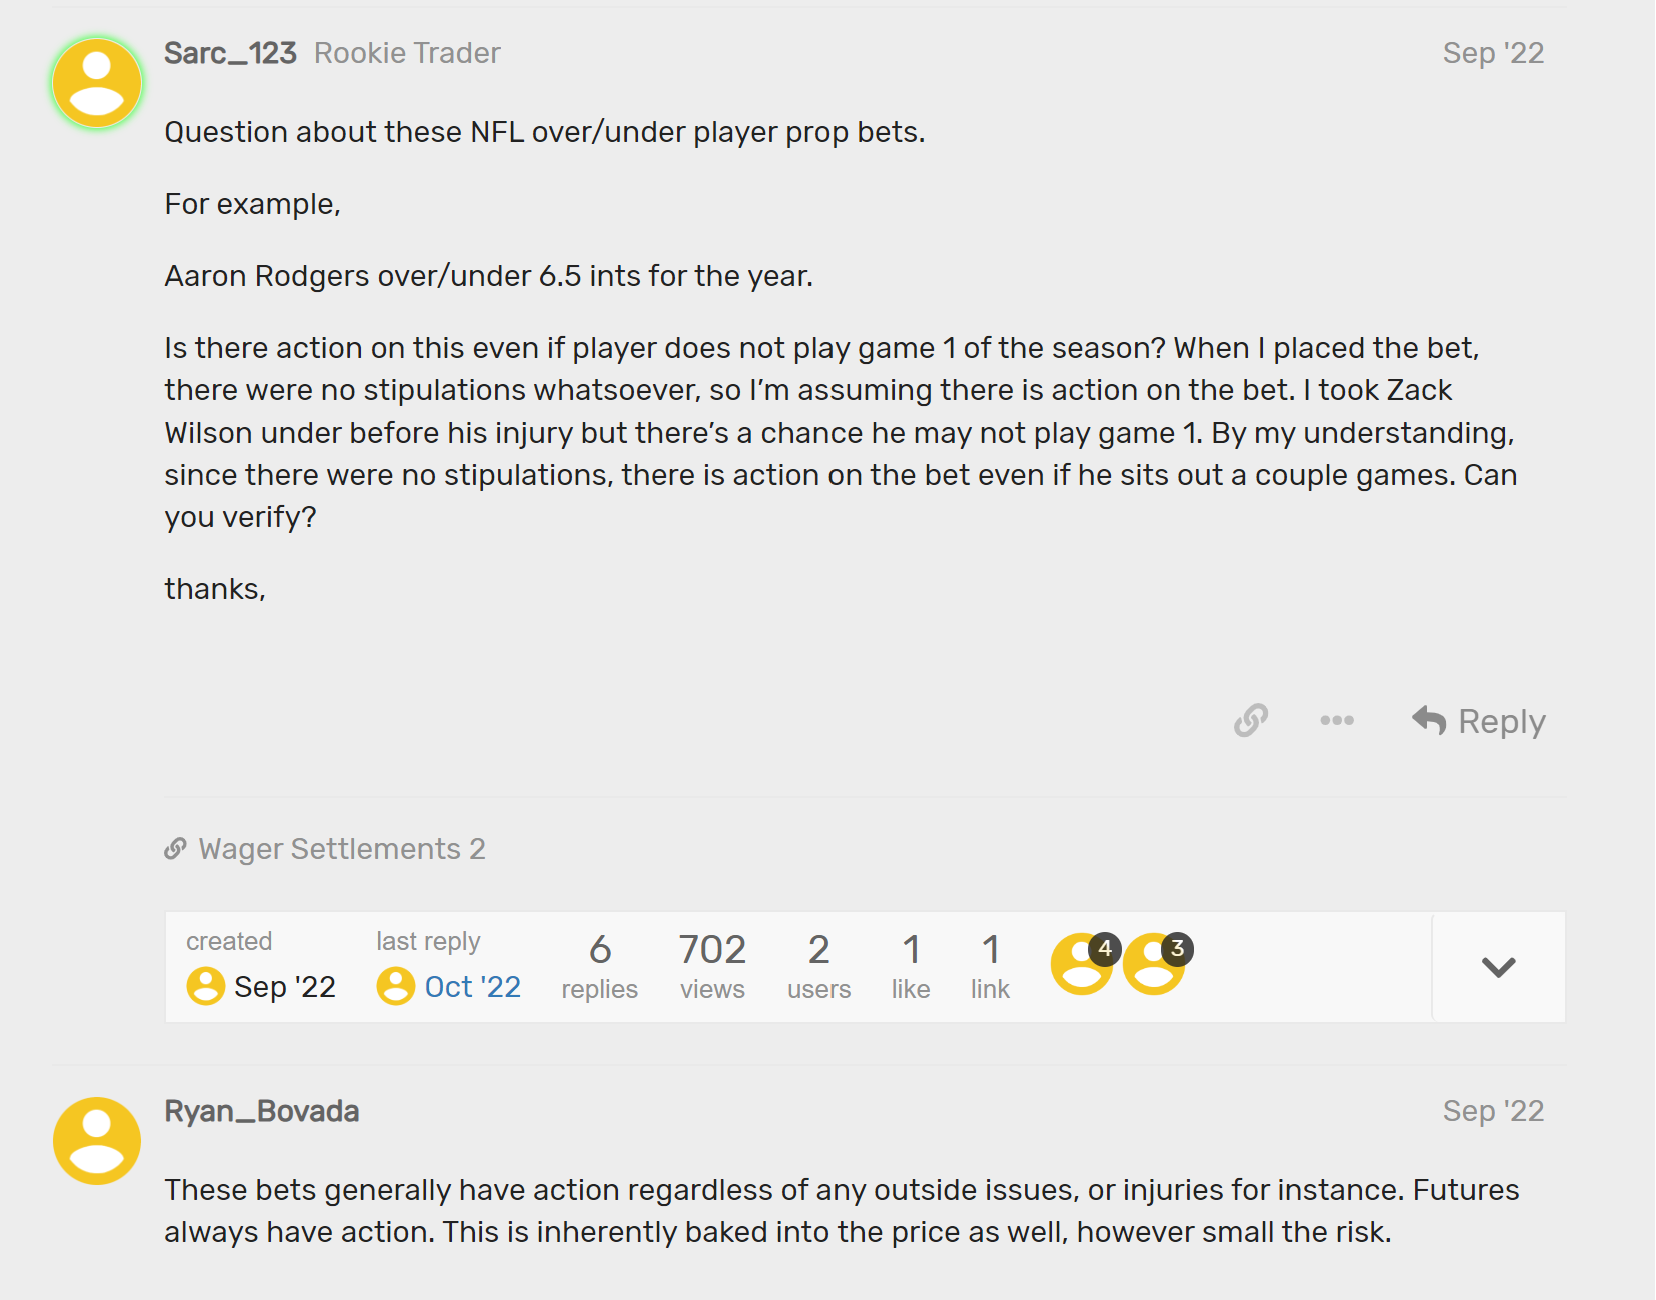The image size is (1656, 1300).
Task: Click the 1 link count
Action: tap(990, 966)
